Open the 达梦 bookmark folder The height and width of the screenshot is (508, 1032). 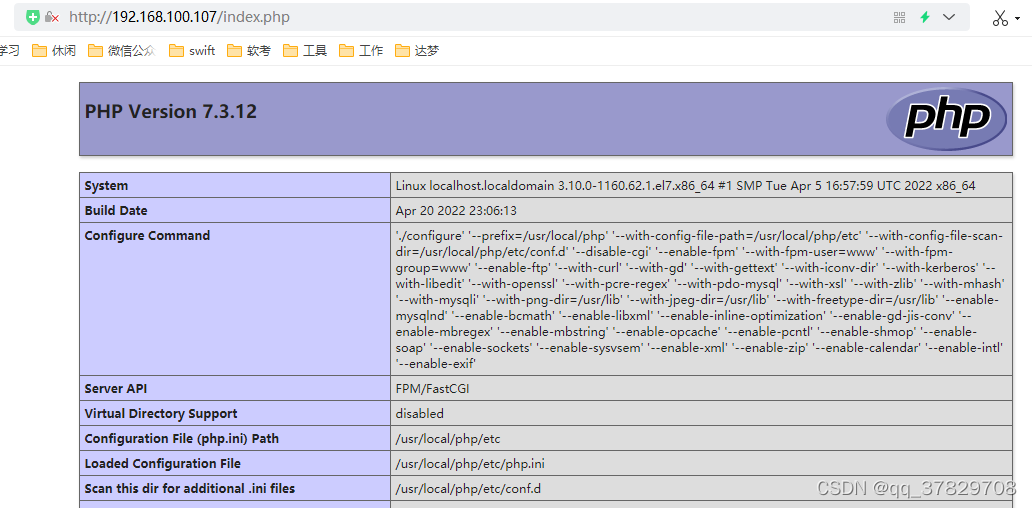coord(417,51)
